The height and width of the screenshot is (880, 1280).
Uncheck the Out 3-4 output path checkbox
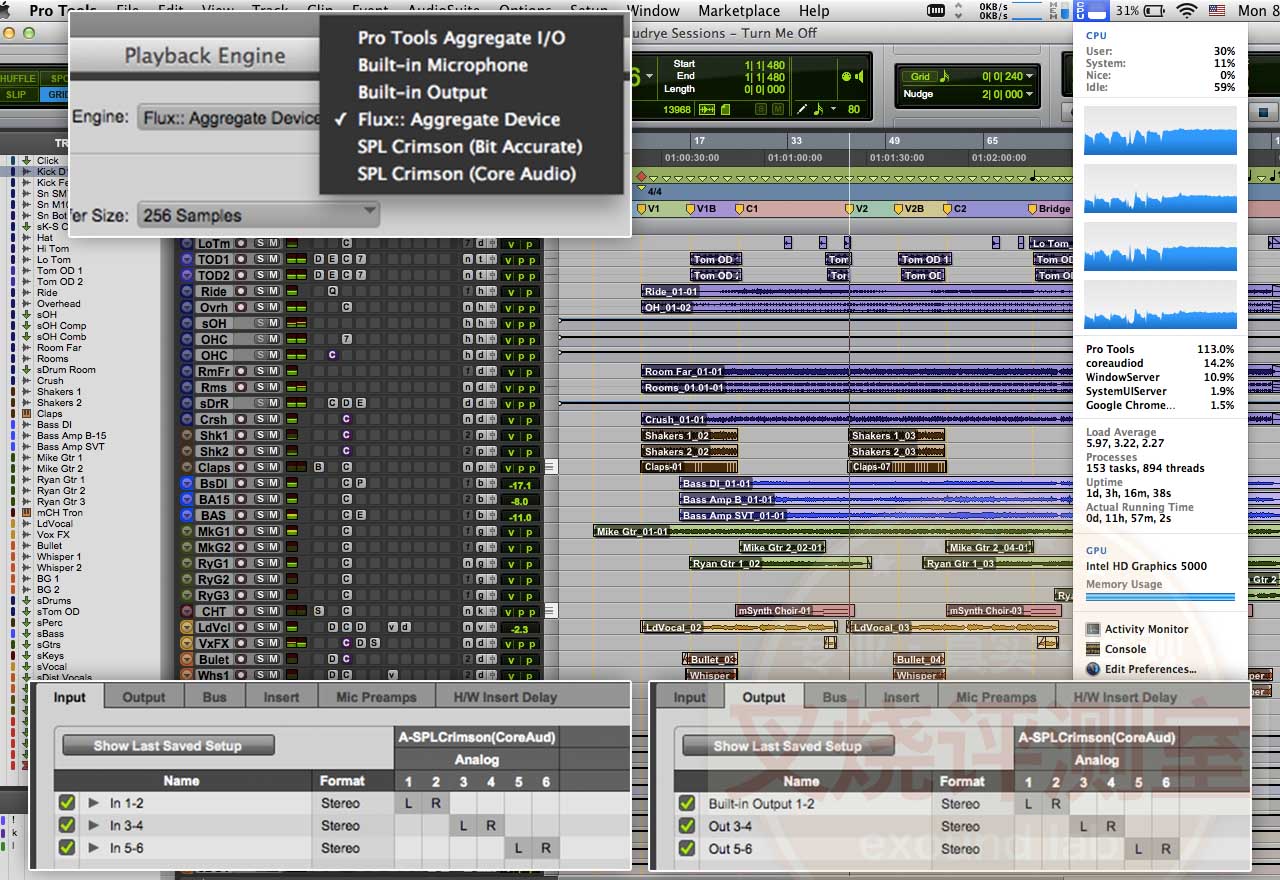coord(686,826)
